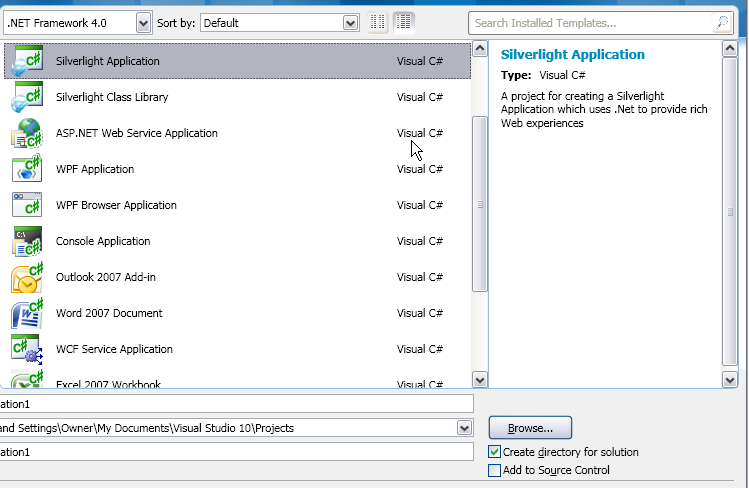
Task: Click the description pane scroll up arrow
Action: click(729, 48)
